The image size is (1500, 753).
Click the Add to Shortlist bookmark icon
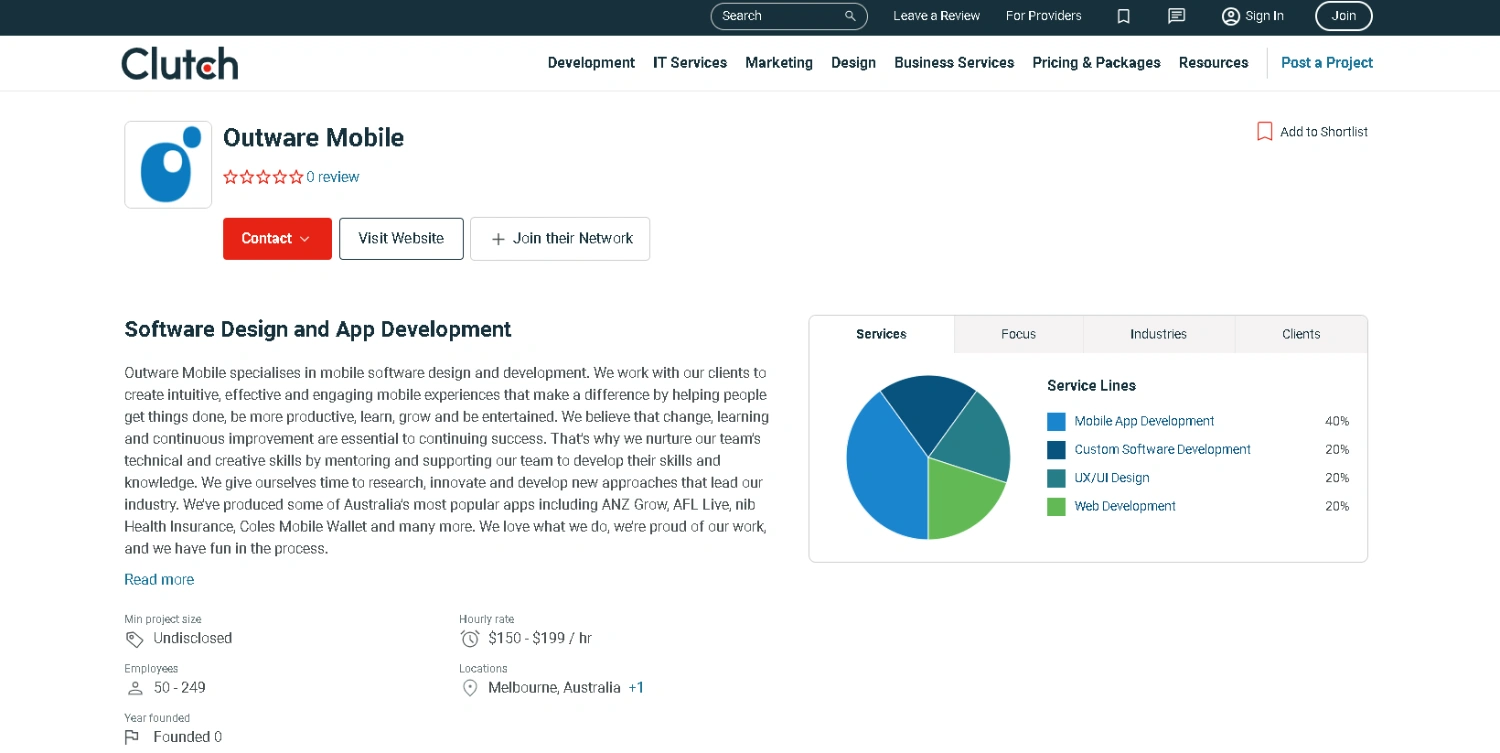click(1264, 131)
